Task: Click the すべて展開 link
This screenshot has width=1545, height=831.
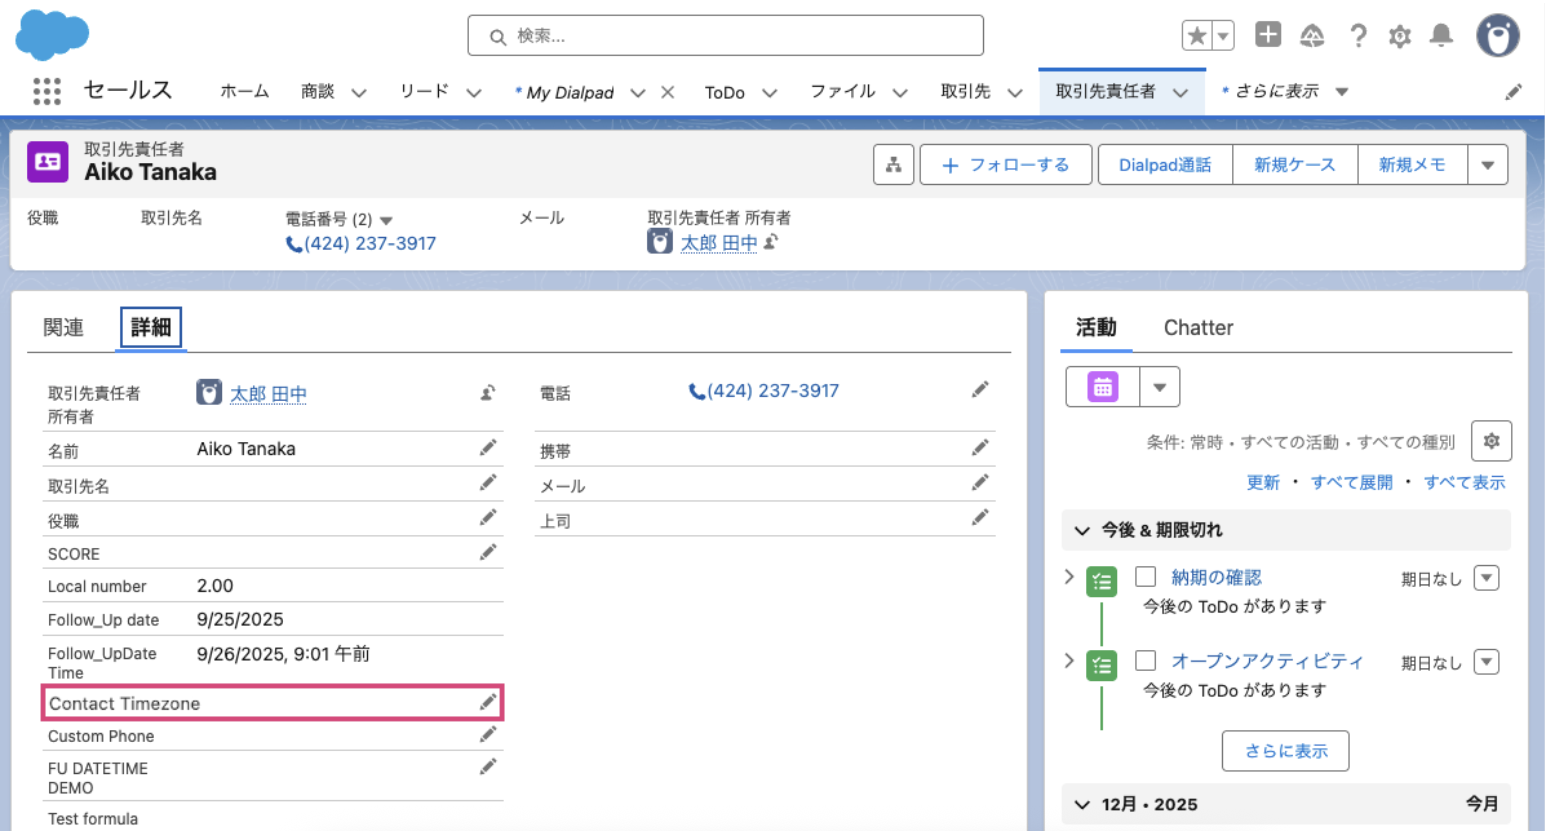Action: pos(1351,482)
